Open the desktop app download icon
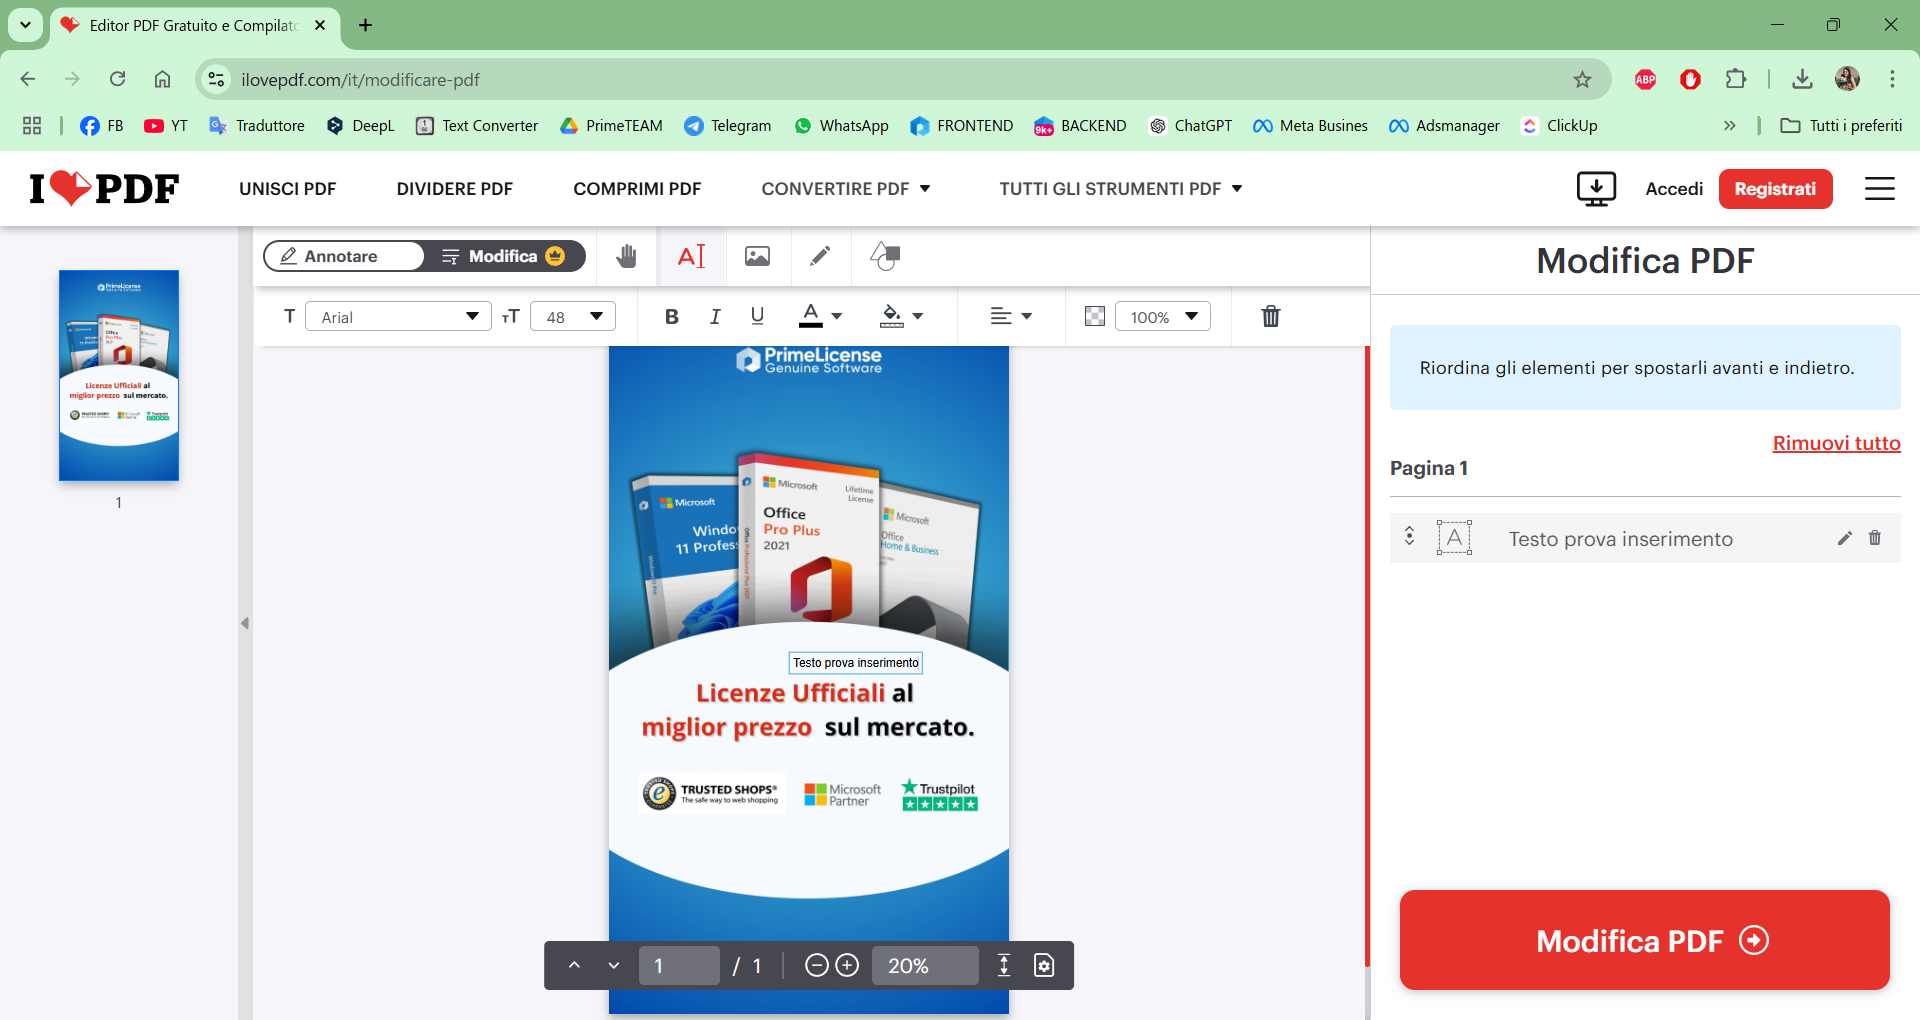 tap(1596, 188)
